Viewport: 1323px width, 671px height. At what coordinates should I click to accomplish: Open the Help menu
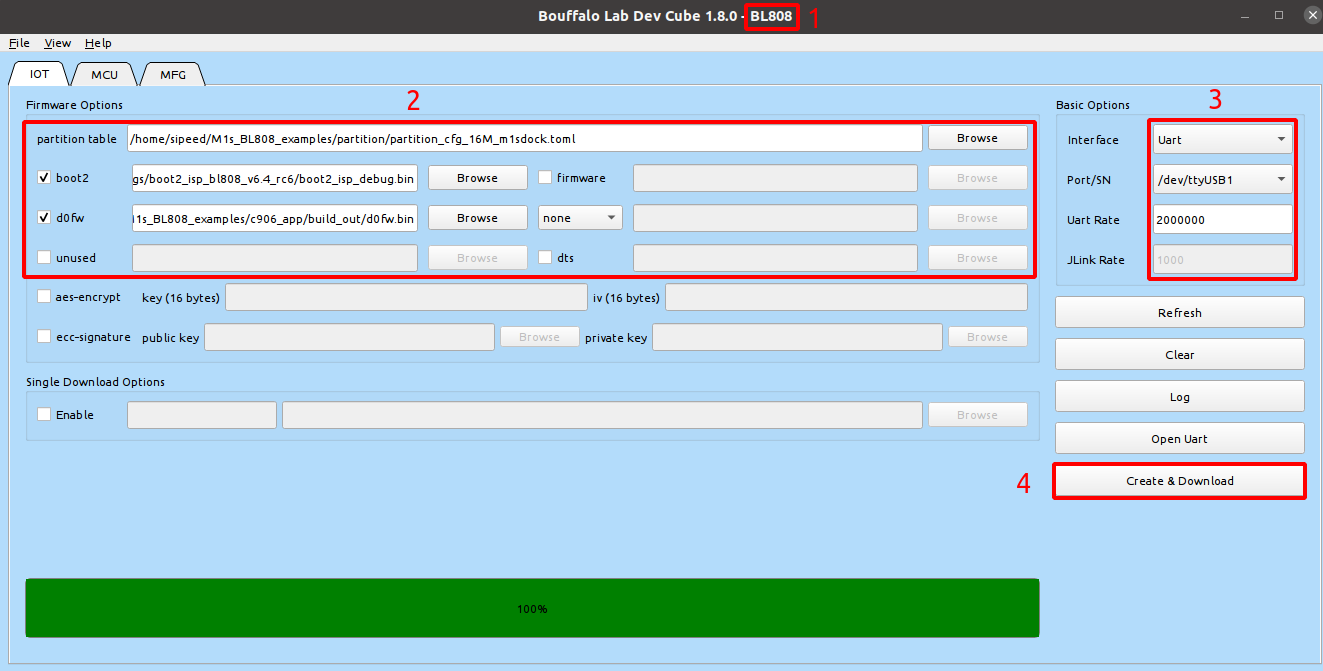[98, 43]
